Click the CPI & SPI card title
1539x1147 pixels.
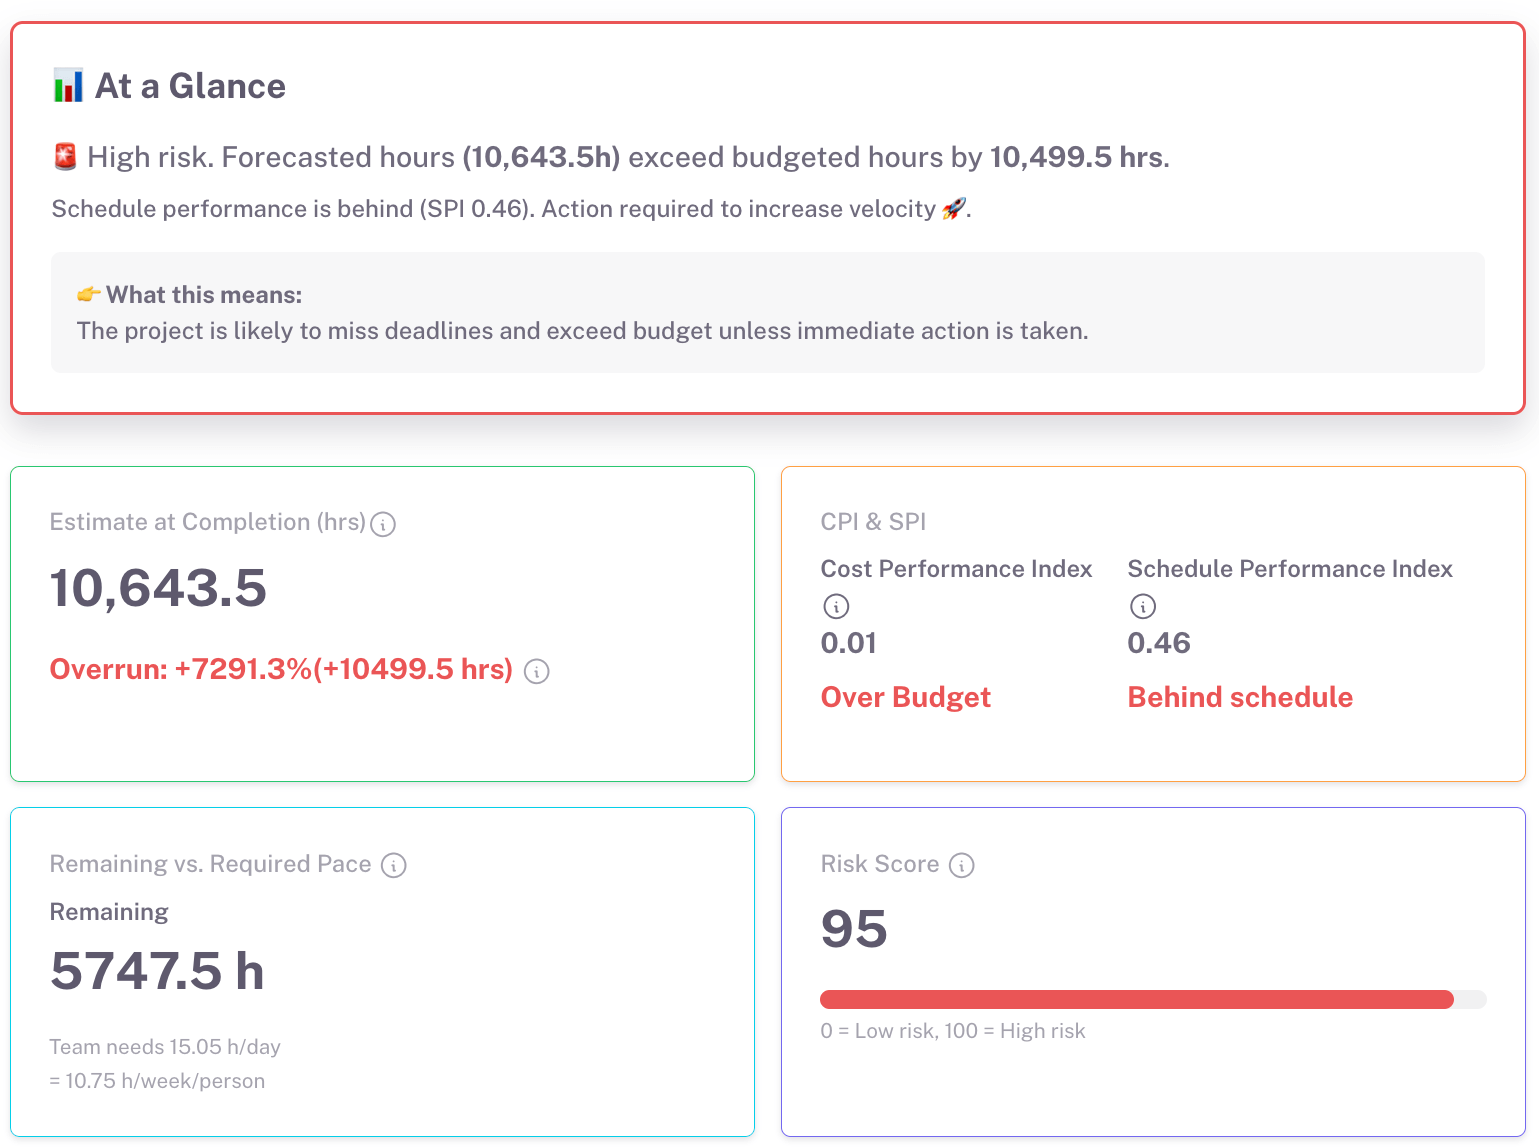coord(873,522)
